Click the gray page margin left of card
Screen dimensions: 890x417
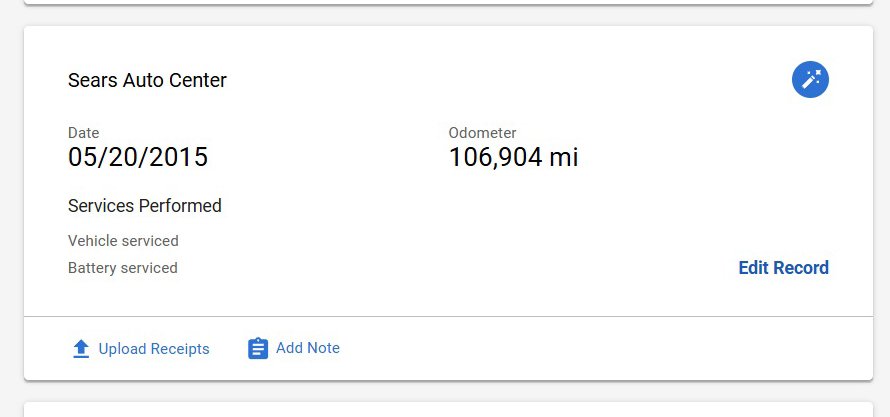click(x=11, y=200)
